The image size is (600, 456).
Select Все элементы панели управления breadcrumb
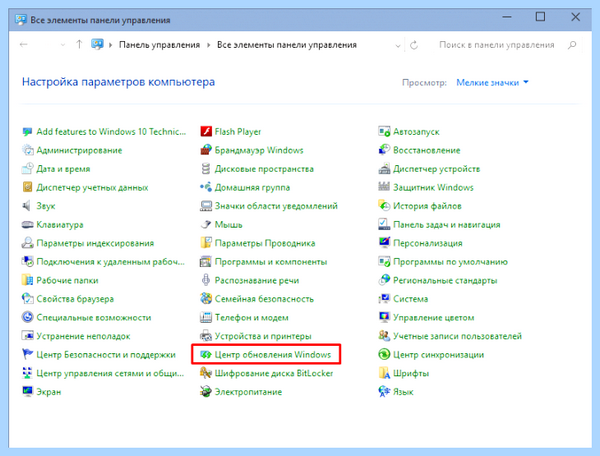[x=287, y=45]
